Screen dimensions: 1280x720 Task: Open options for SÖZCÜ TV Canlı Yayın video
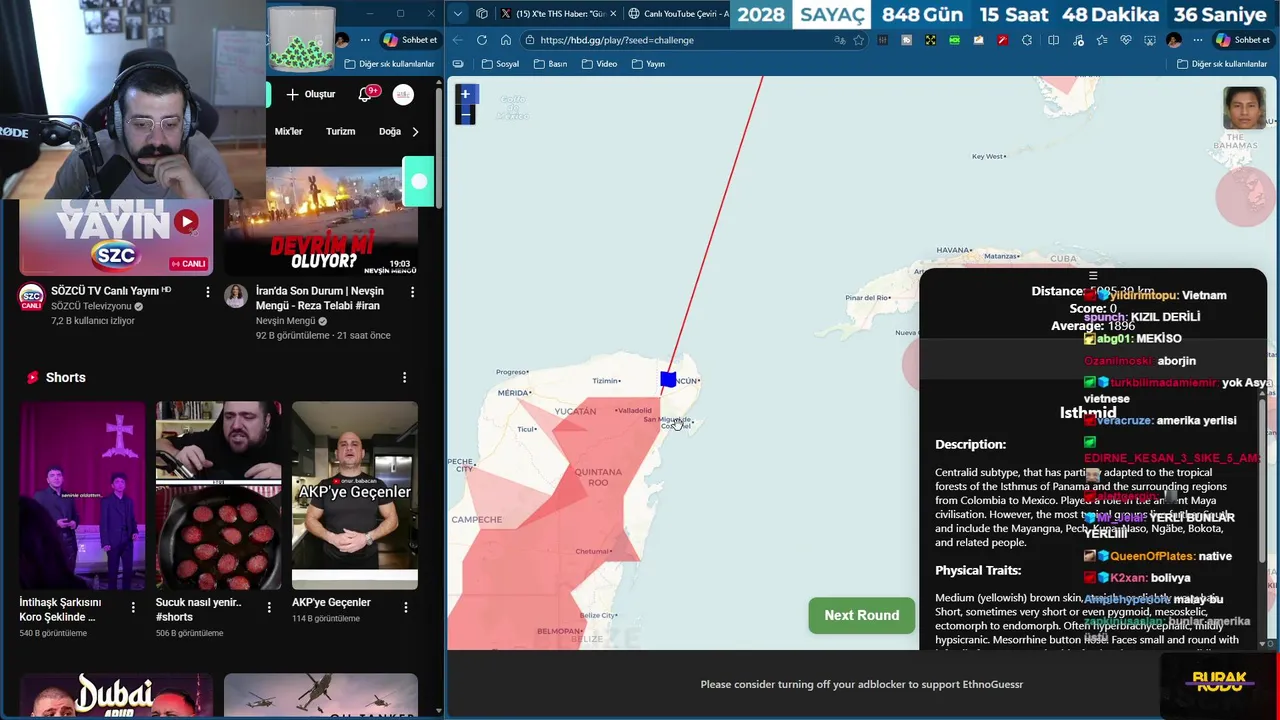tap(208, 292)
